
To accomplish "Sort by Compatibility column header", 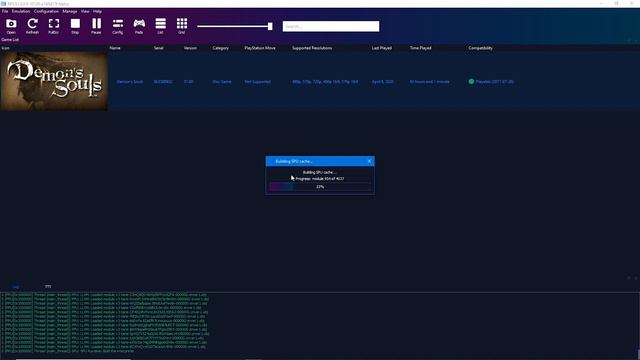I will click(x=480, y=48).
